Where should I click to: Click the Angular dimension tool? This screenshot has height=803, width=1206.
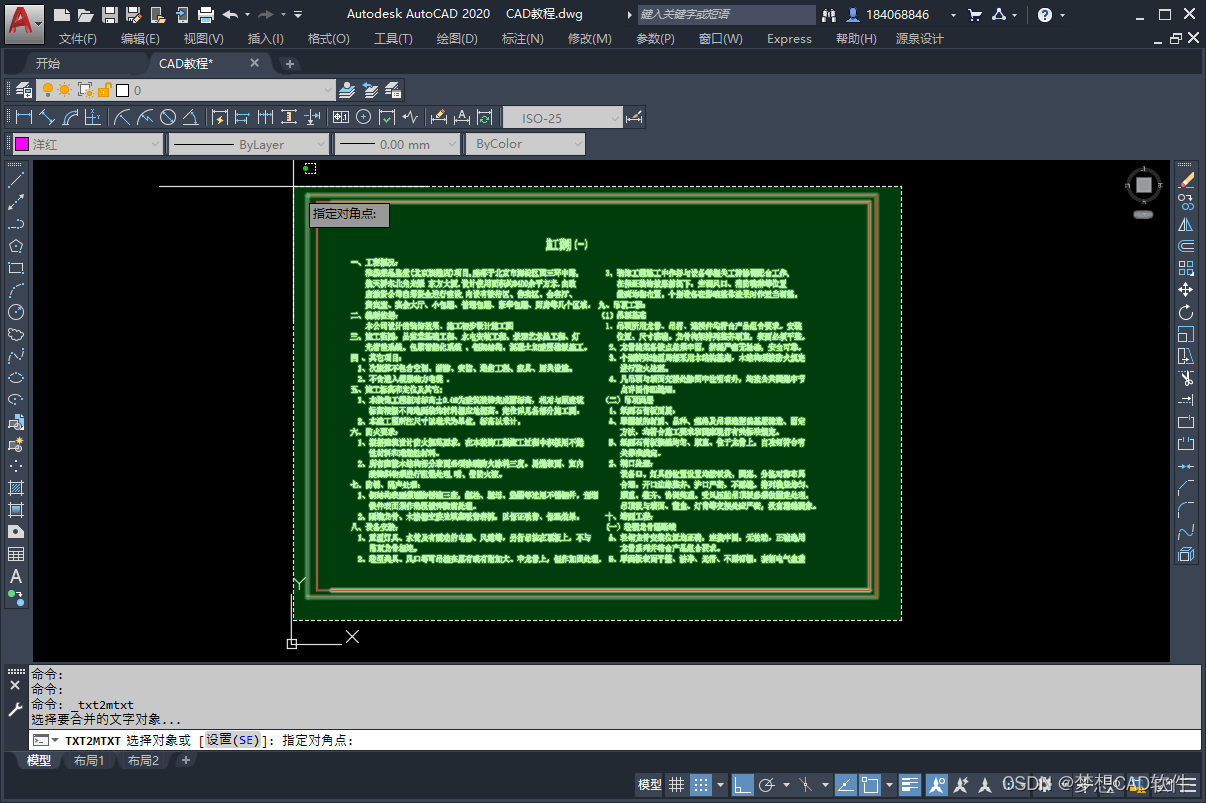(x=191, y=118)
